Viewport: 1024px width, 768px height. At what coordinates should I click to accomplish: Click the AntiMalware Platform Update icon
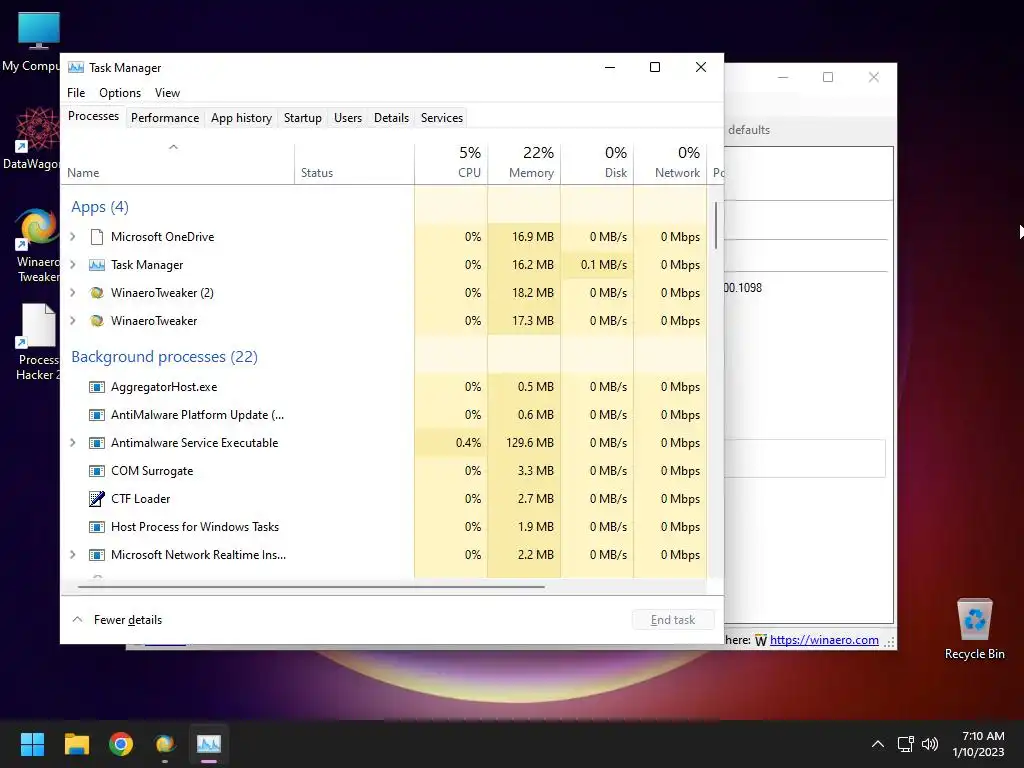tap(97, 415)
